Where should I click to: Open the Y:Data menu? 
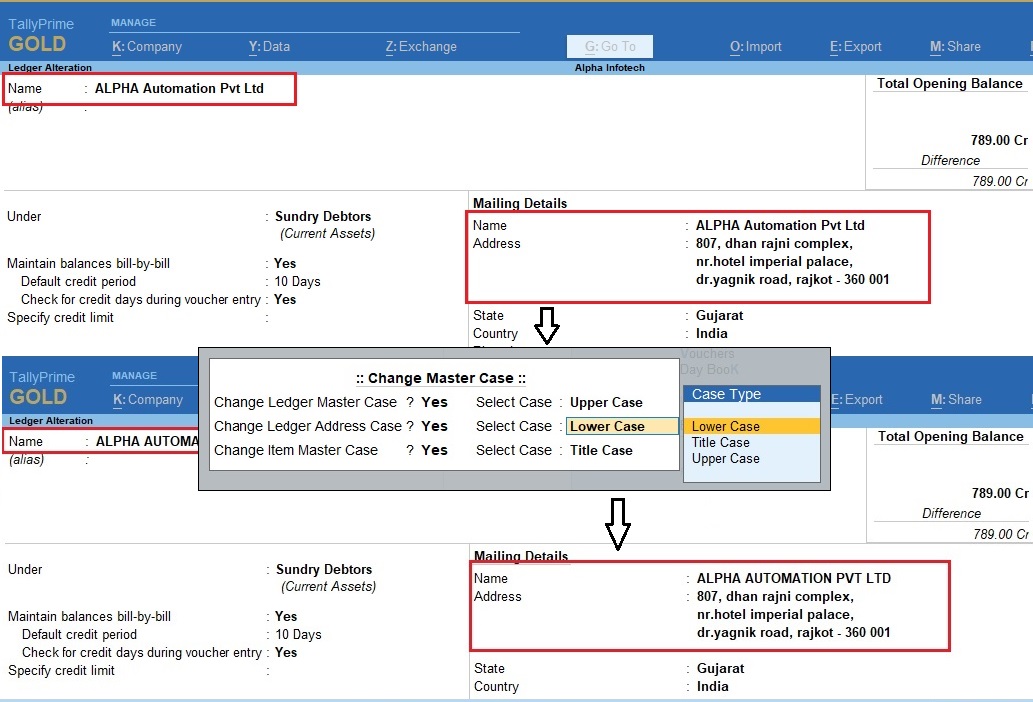(269, 46)
